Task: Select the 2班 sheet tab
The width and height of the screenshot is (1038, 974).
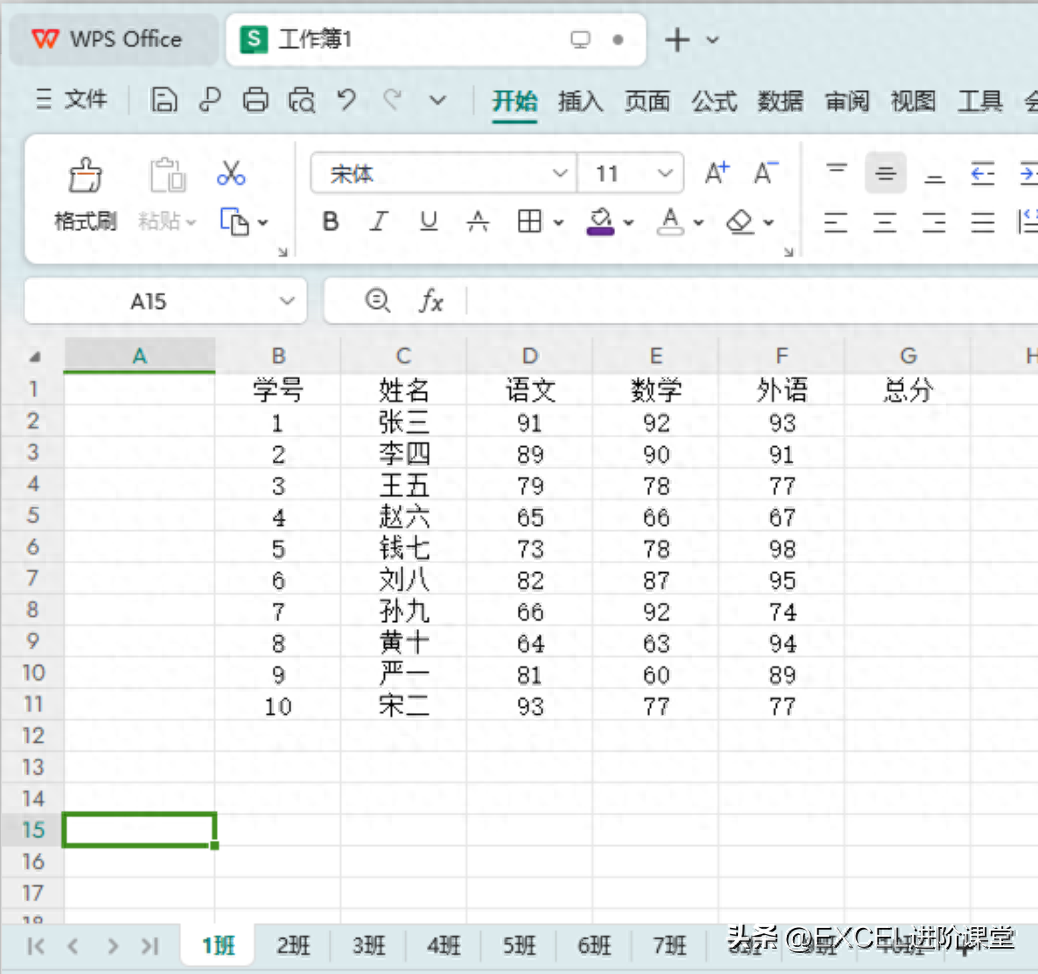Action: coord(293,946)
